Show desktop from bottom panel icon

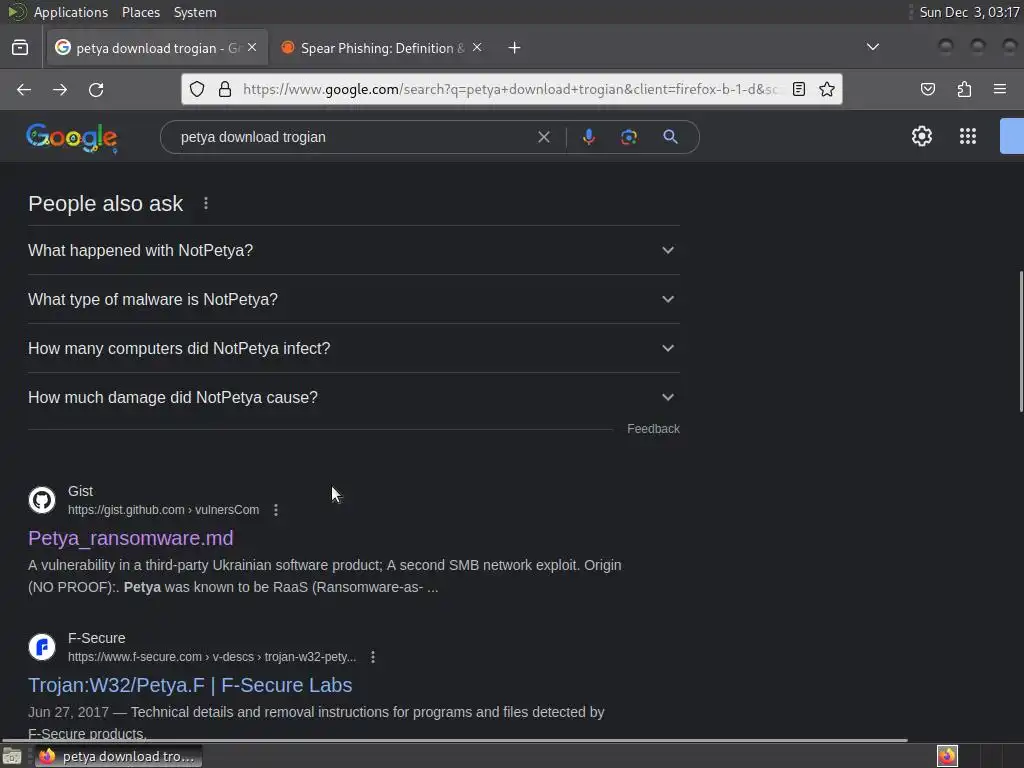[12, 757]
